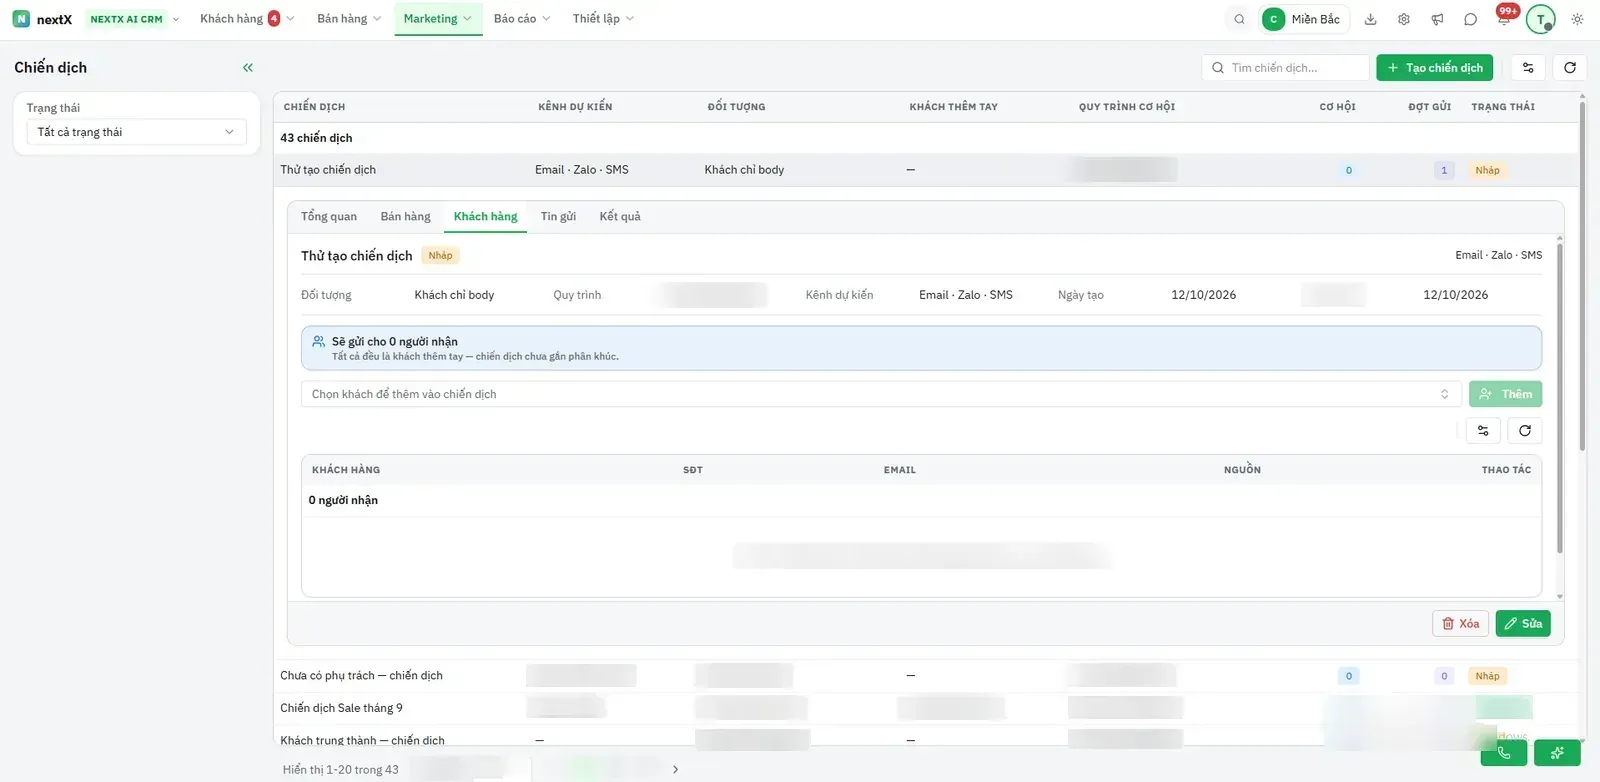This screenshot has width=1600, height=782.
Task: Open the Chưa có phụ trách — chiến dịch row
Action: click(x=926, y=676)
